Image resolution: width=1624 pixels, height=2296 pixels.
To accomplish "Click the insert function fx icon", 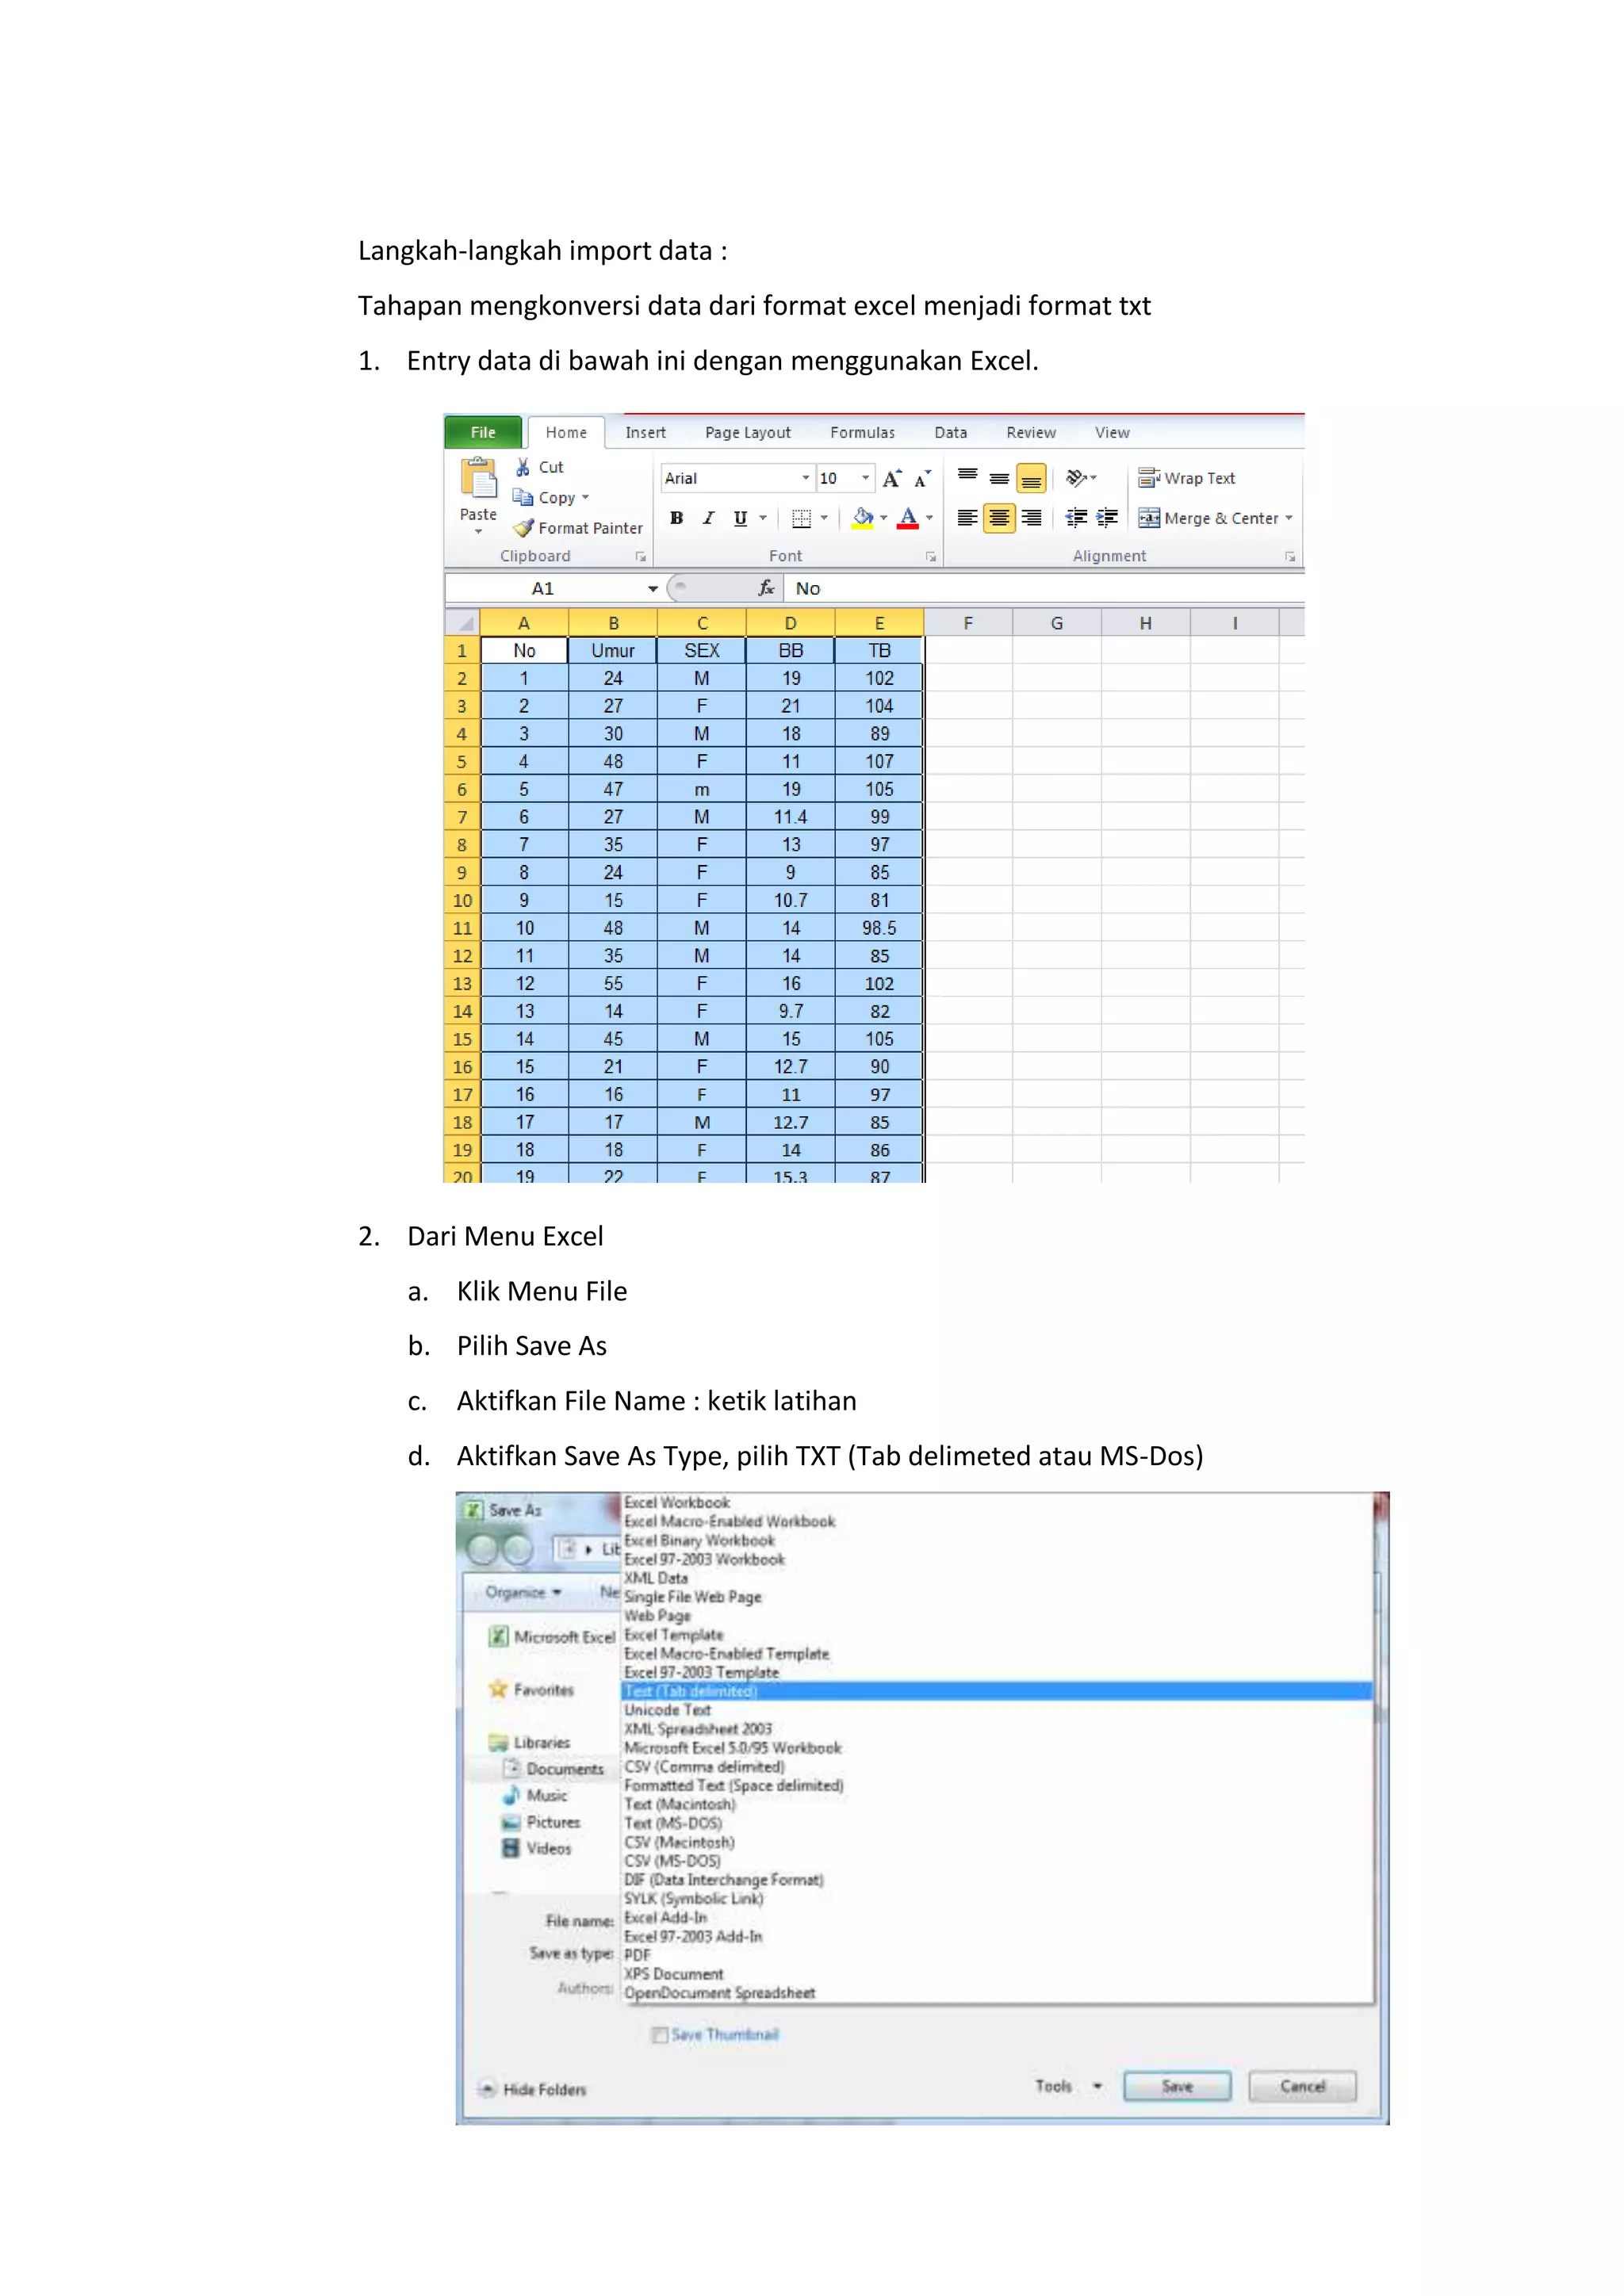I will [x=766, y=588].
